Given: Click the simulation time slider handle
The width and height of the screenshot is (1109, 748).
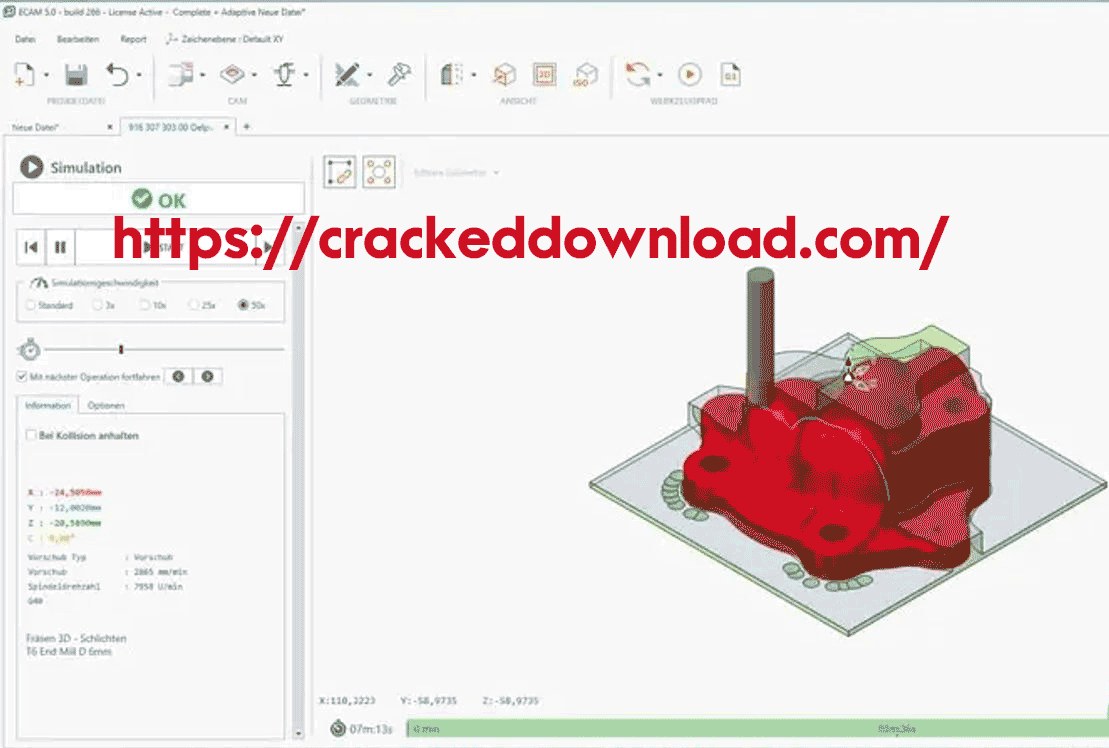Looking at the screenshot, I should pos(121,350).
